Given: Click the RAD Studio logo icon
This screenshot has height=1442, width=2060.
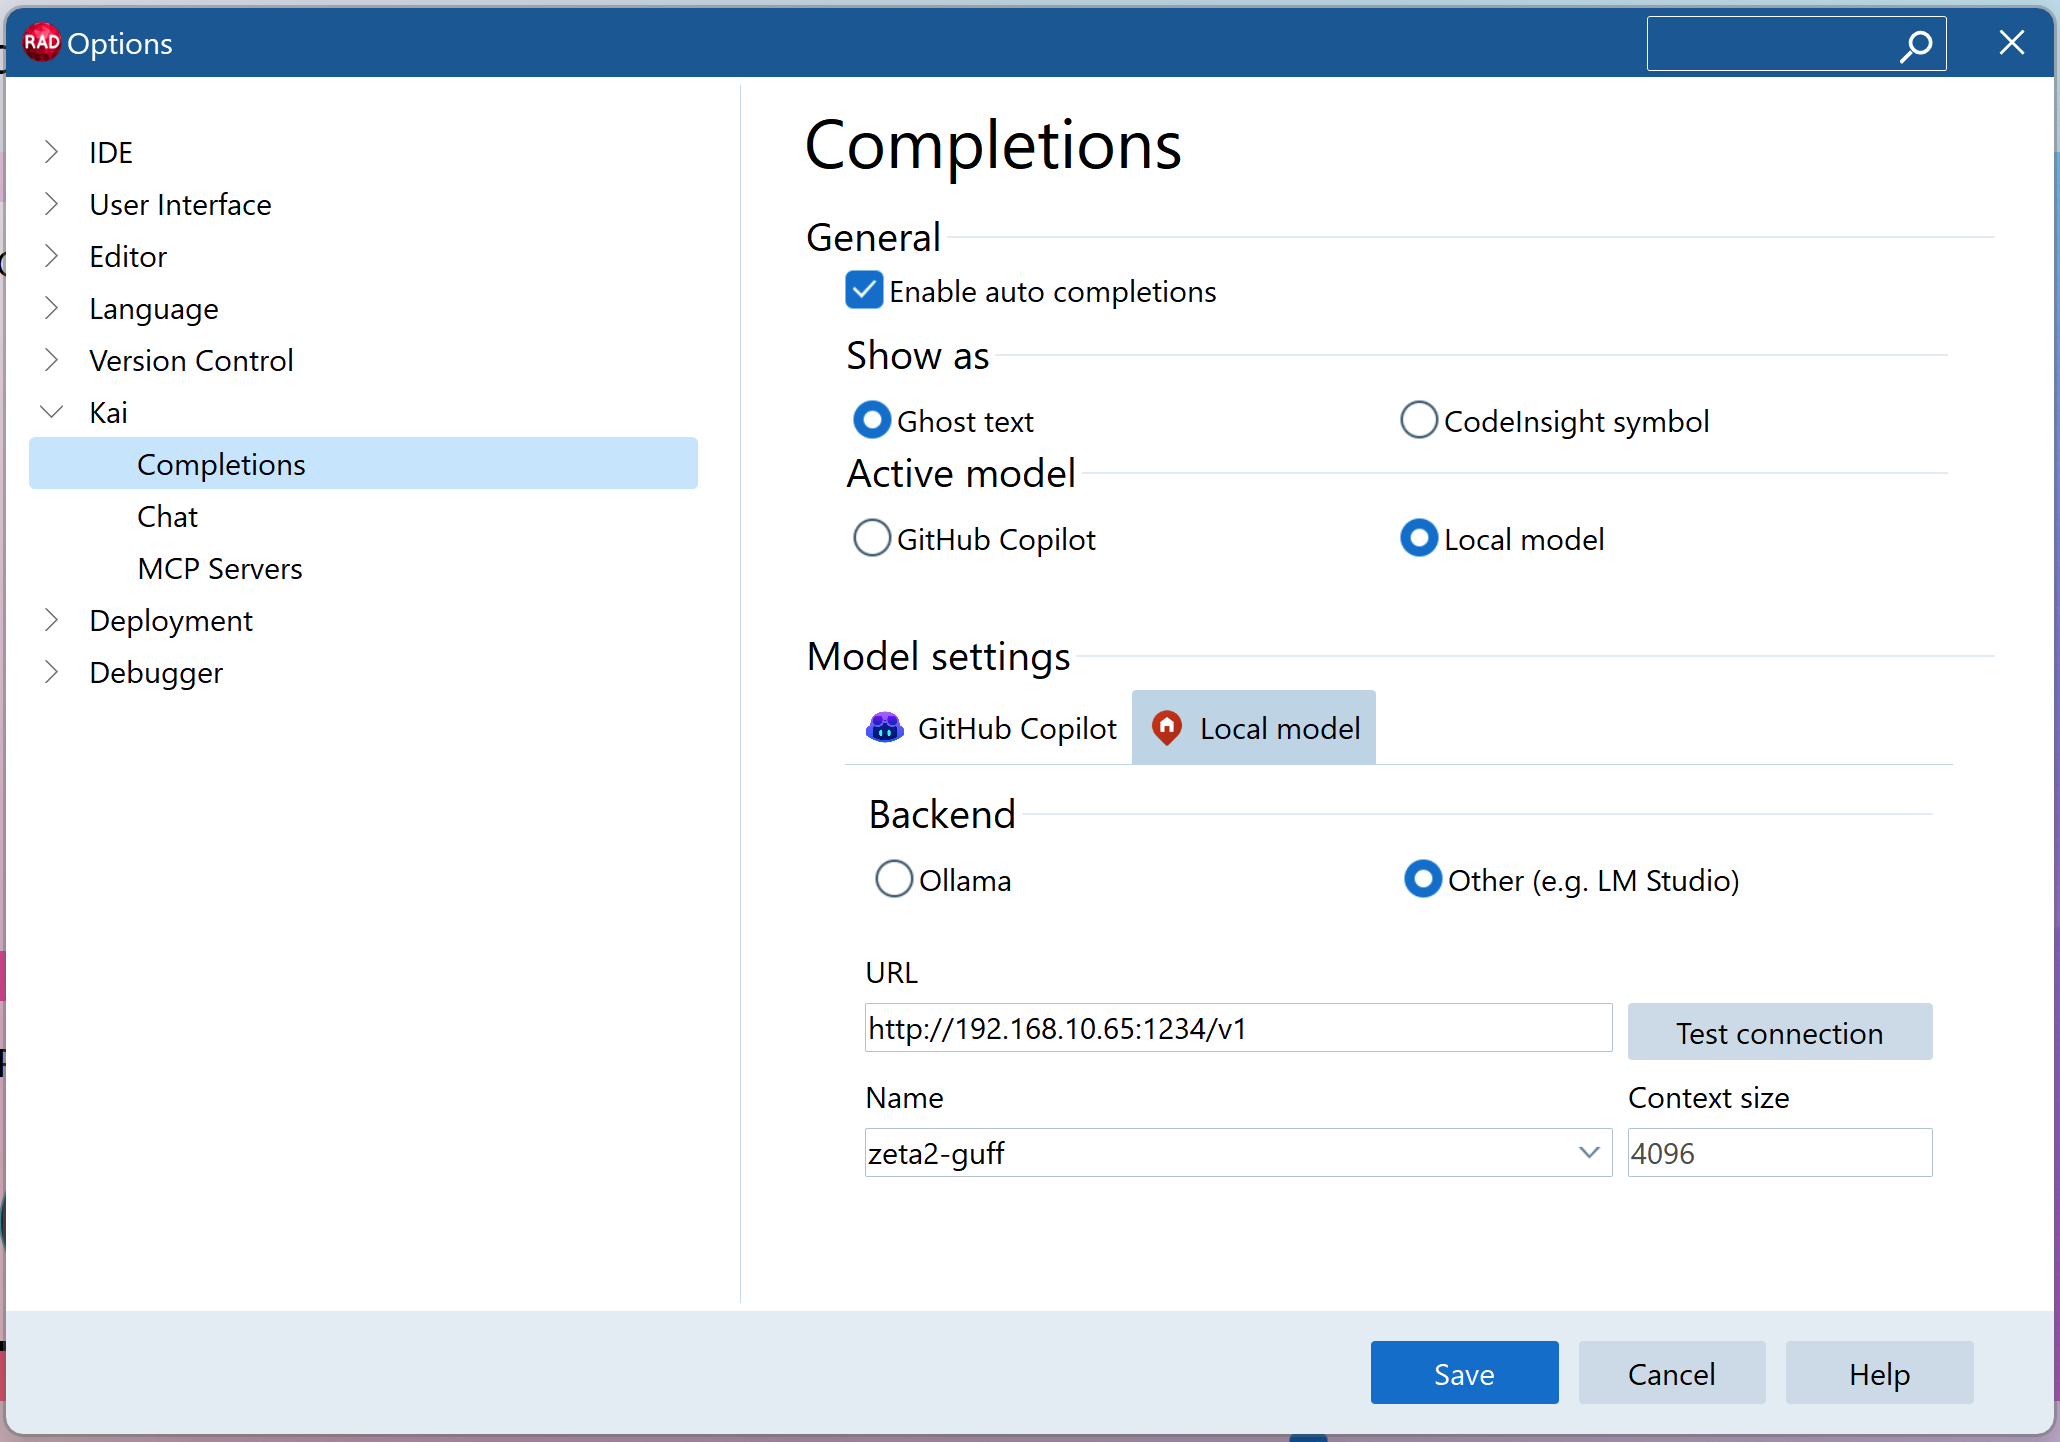Looking at the screenshot, I should tap(41, 42).
